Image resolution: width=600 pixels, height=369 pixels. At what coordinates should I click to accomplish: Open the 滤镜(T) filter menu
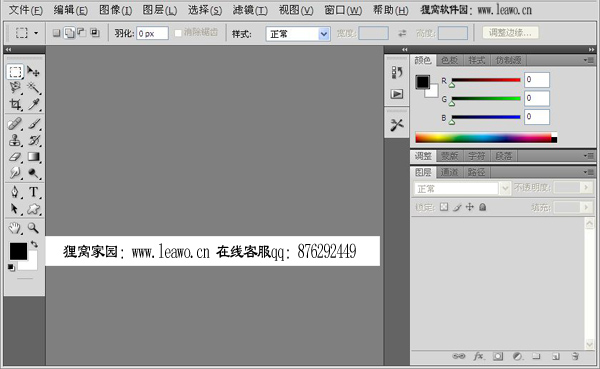[250, 10]
